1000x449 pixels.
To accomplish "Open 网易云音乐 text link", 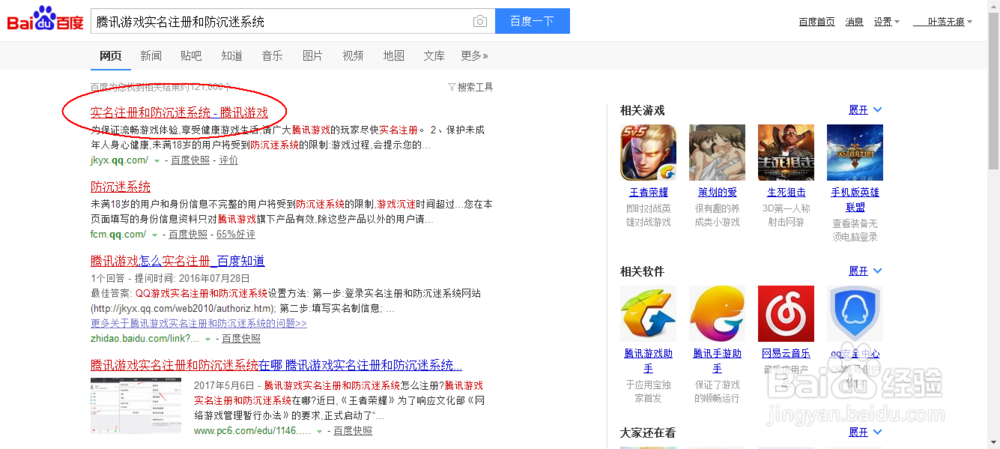I will 786,353.
